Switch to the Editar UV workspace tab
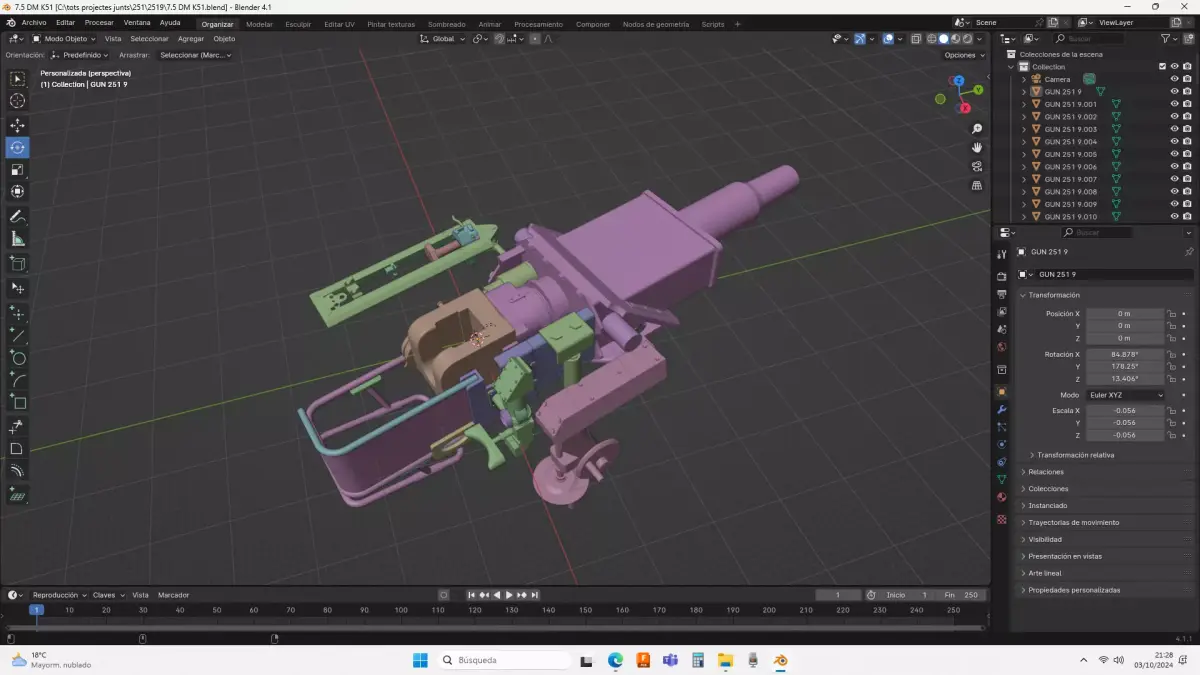1200x675 pixels. [339, 24]
